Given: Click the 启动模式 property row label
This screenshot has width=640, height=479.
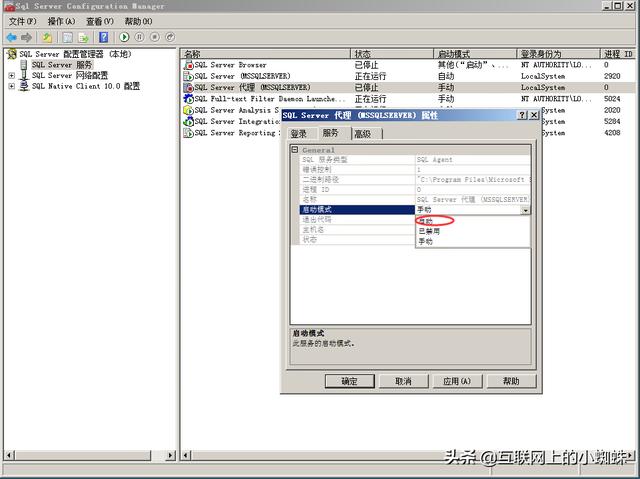Looking at the screenshot, I should click(357, 210).
